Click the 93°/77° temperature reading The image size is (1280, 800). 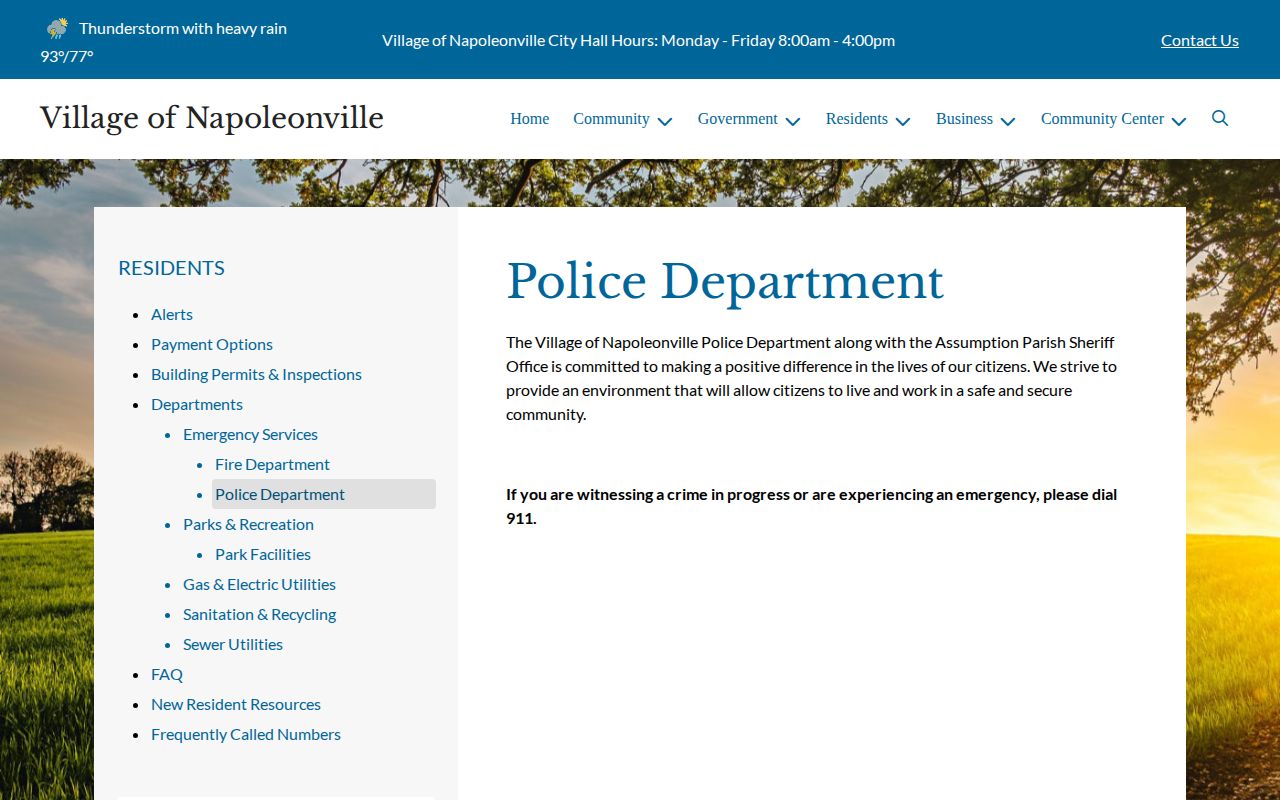click(x=67, y=56)
